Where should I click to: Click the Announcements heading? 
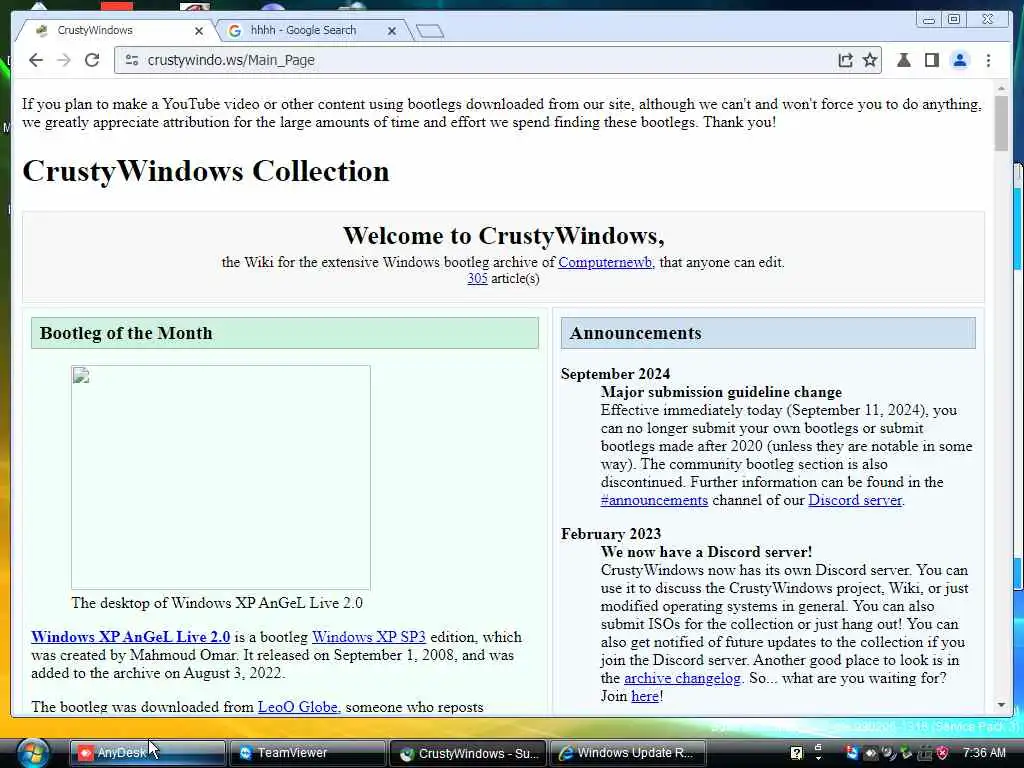635,333
